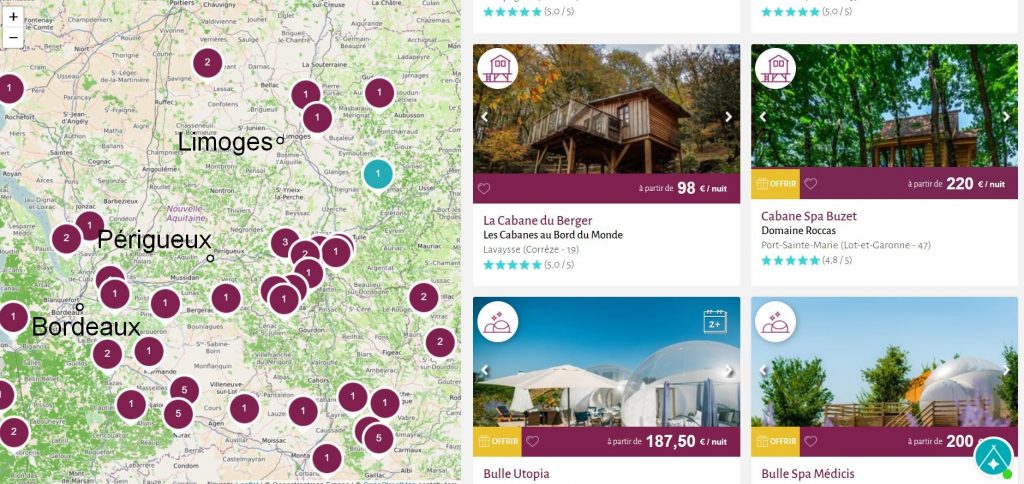Screen dimensions: 1024x484
Task: Zoom in on the map
Action: (x=13, y=17)
